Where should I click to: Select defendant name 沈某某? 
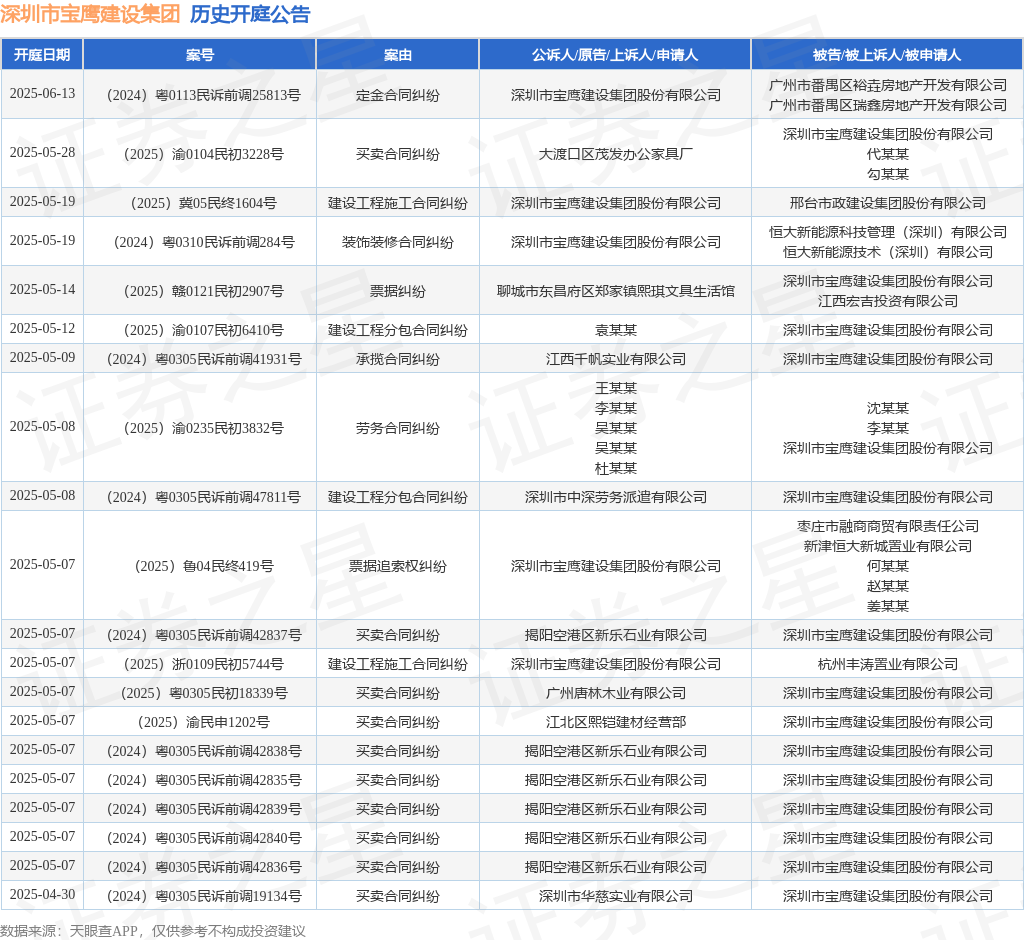888,408
